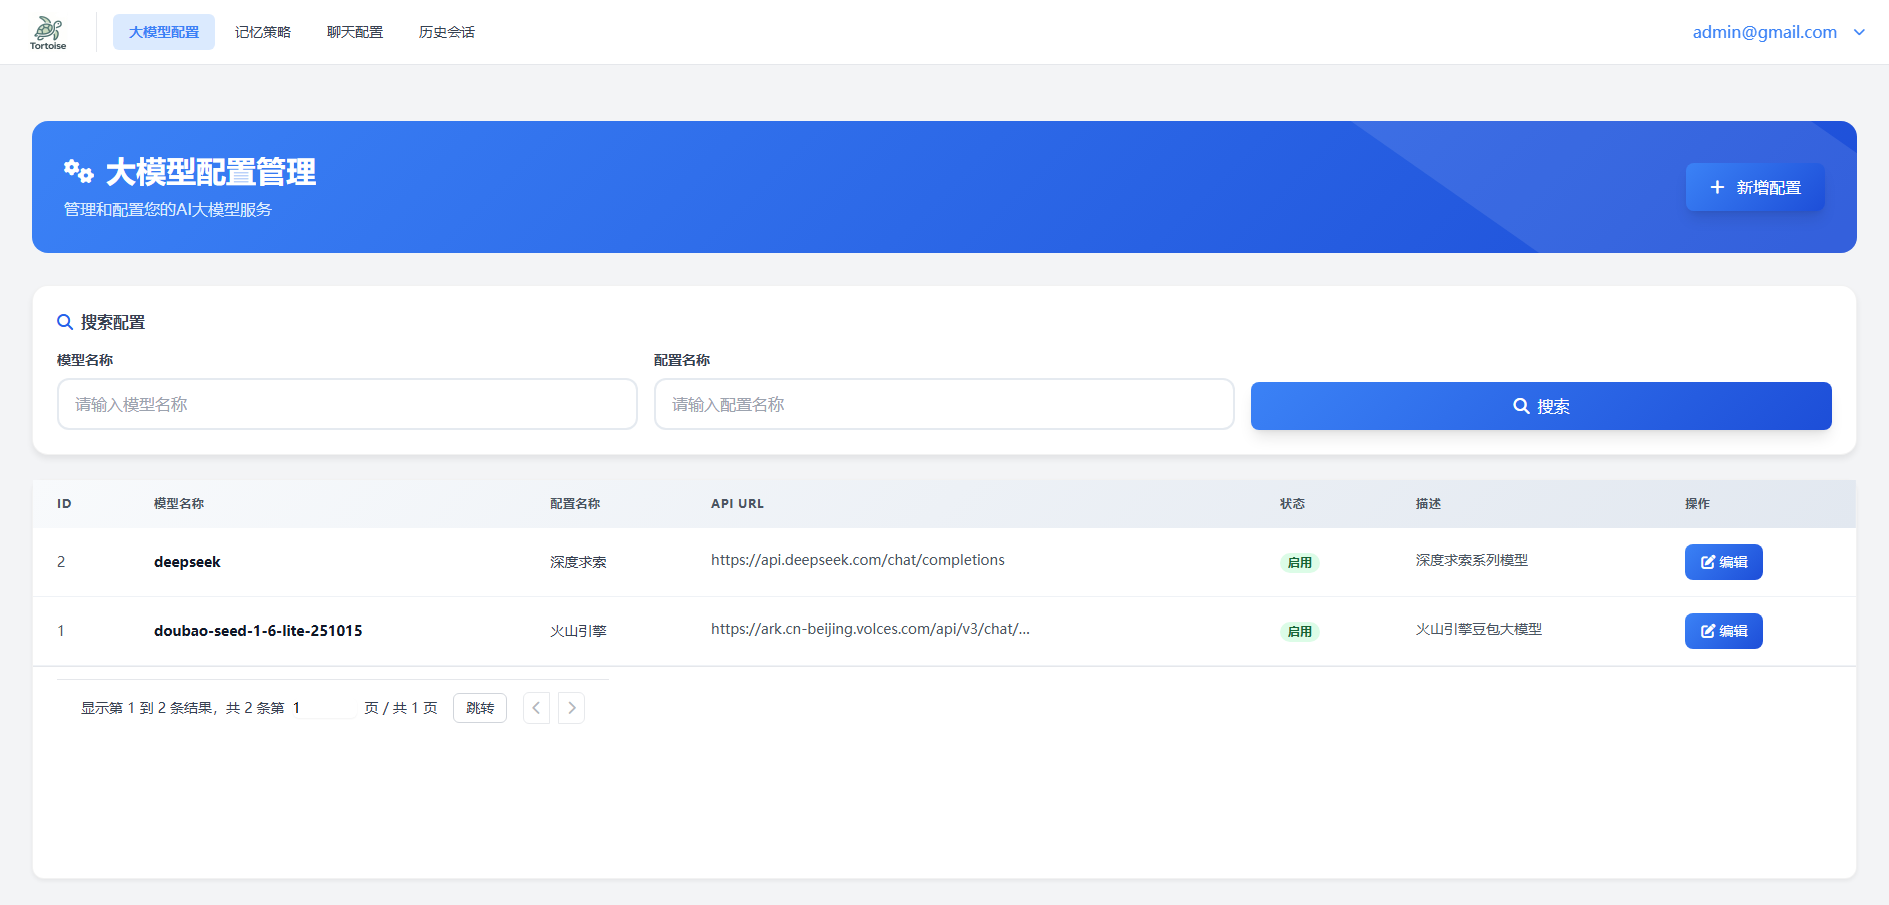Viewport: 1889px width, 905px height.
Task: Click the 操作 column header
Action: [1697, 504]
